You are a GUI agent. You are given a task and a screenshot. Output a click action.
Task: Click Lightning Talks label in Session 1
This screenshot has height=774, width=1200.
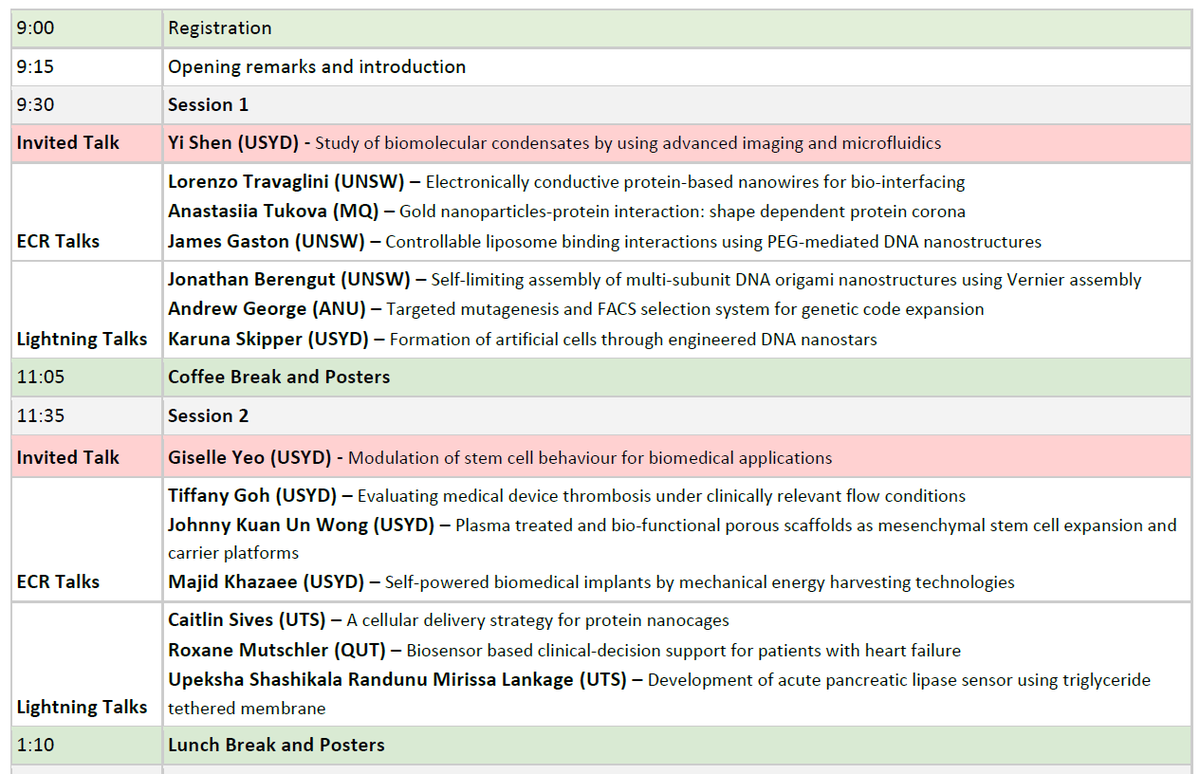pyautogui.click(x=82, y=339)
